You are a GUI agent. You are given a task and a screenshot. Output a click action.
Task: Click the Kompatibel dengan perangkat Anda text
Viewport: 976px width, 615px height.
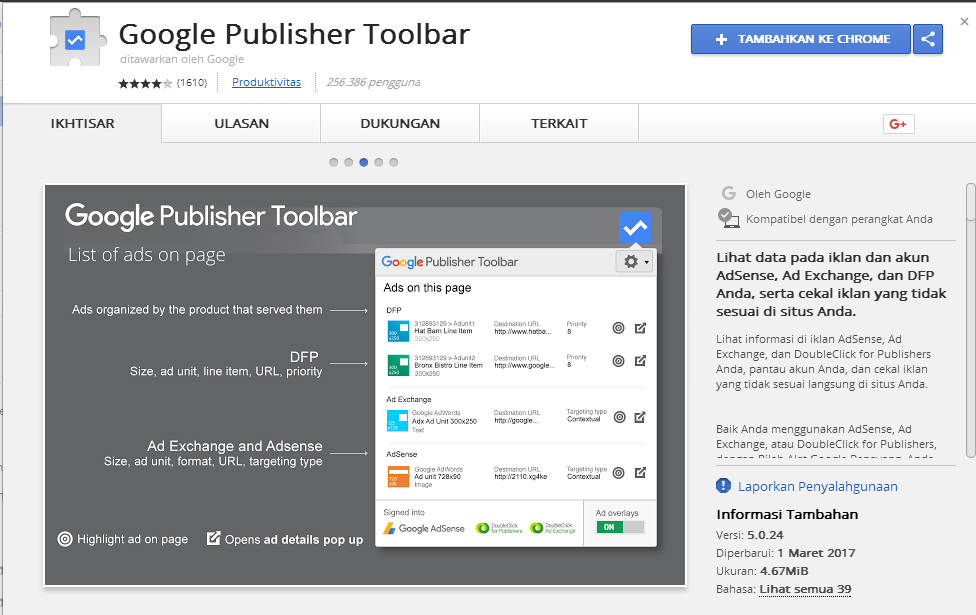839,219
